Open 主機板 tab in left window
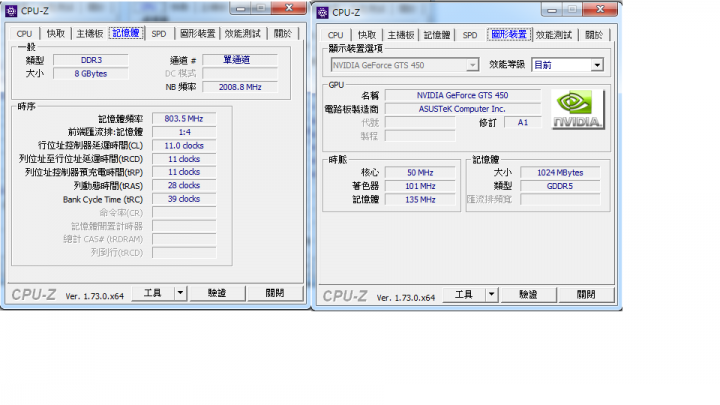720x405 pixels. click(90, 34)
